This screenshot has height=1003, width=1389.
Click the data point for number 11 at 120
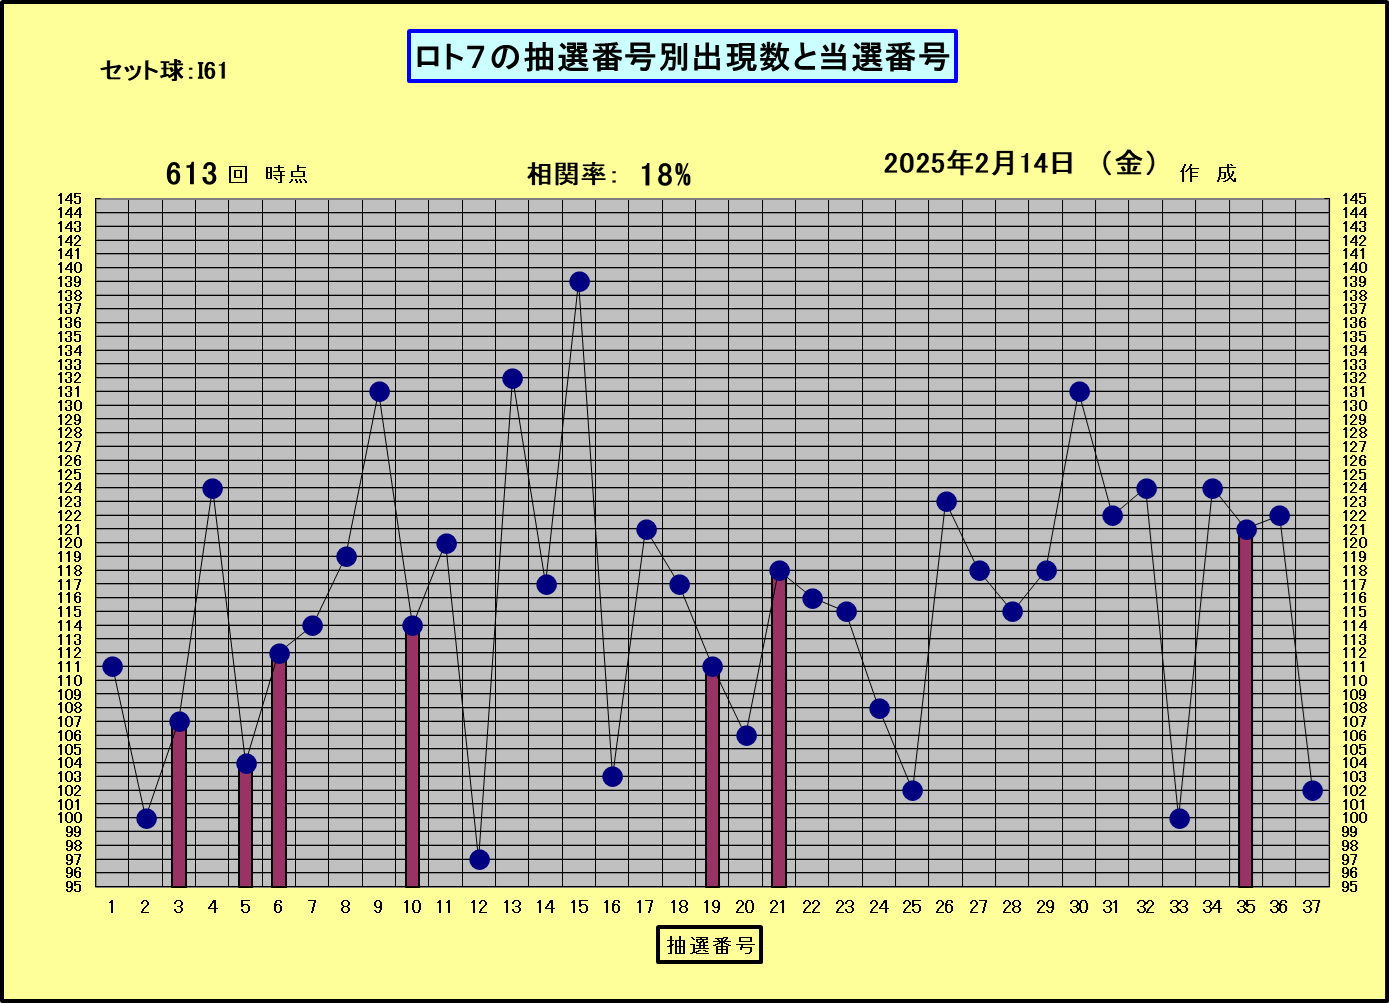pos(446,543)
